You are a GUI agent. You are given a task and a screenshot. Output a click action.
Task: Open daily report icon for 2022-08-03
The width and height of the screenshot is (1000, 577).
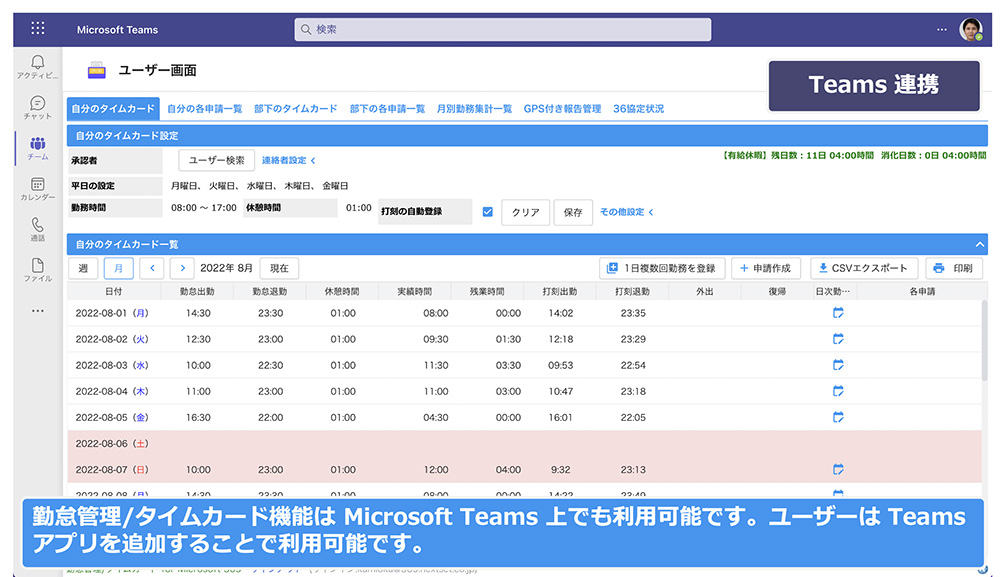(x=838, y=365)
